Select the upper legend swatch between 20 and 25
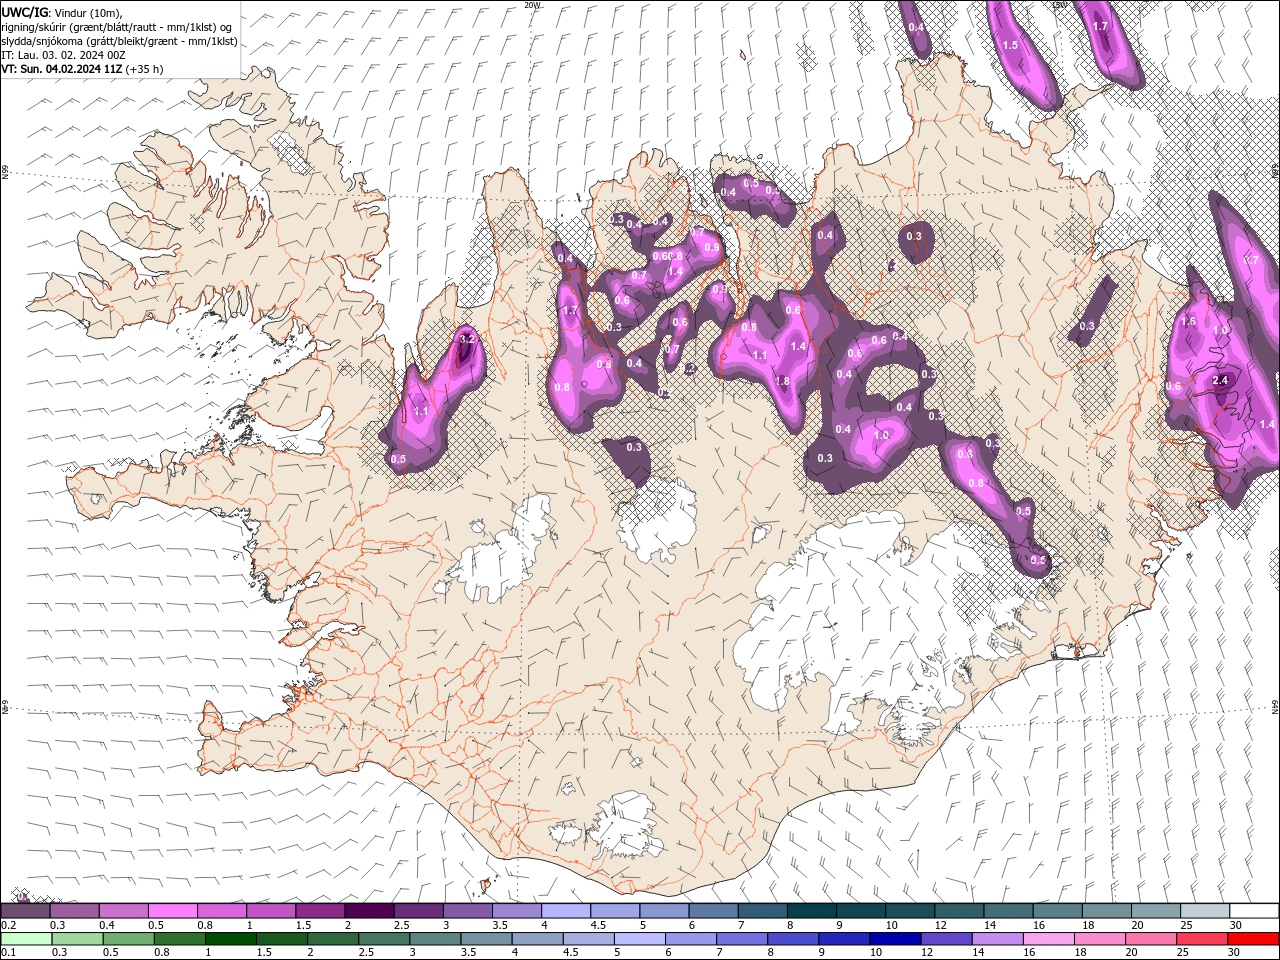Image resolution: width=1280 pixels, height=960 pixels. [x=1156, y=911]
